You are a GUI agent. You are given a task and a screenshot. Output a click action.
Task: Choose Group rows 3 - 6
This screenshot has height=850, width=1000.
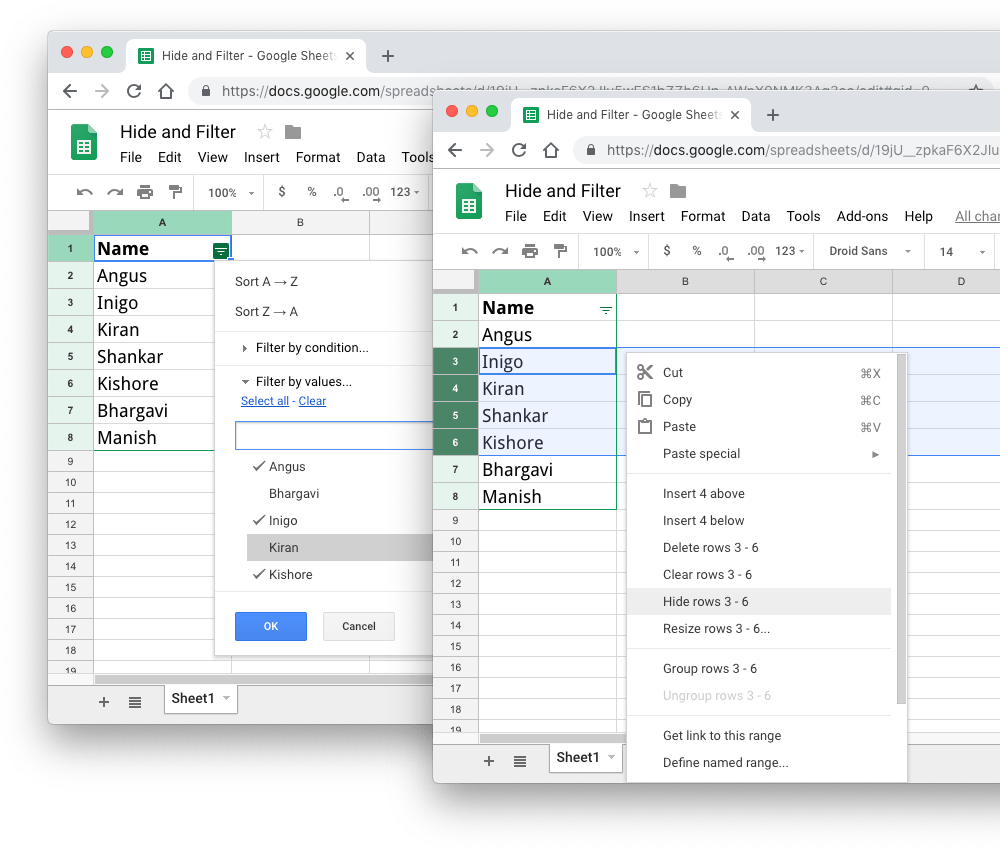(759, 669)
